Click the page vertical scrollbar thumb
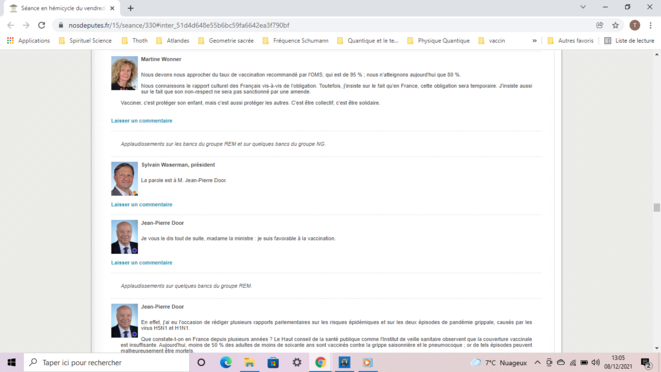 (x=656, y=208)
